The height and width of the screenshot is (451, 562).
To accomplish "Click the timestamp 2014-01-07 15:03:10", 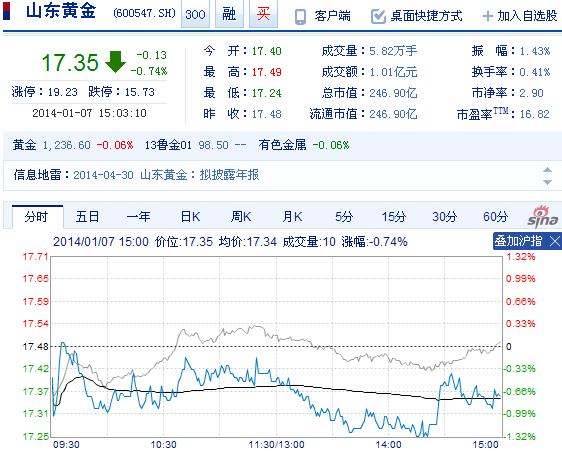I will [90, 113].
